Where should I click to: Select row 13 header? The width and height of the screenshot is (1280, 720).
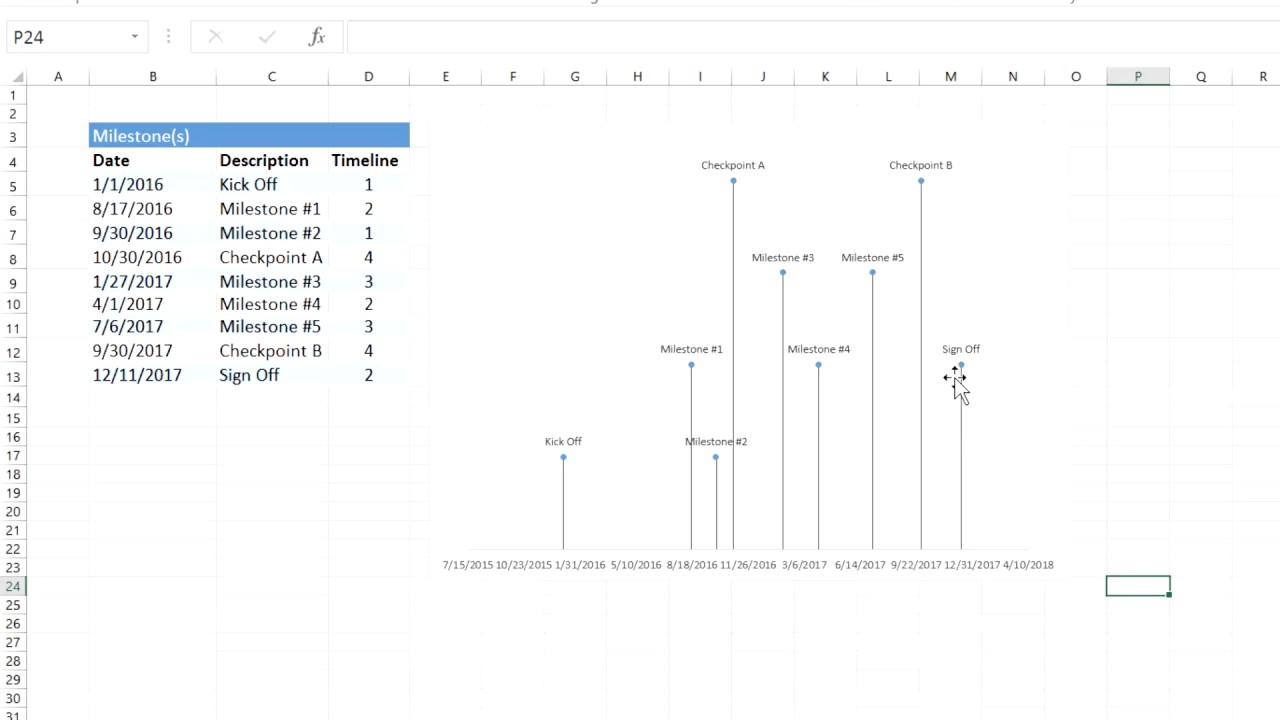[13, 376]
